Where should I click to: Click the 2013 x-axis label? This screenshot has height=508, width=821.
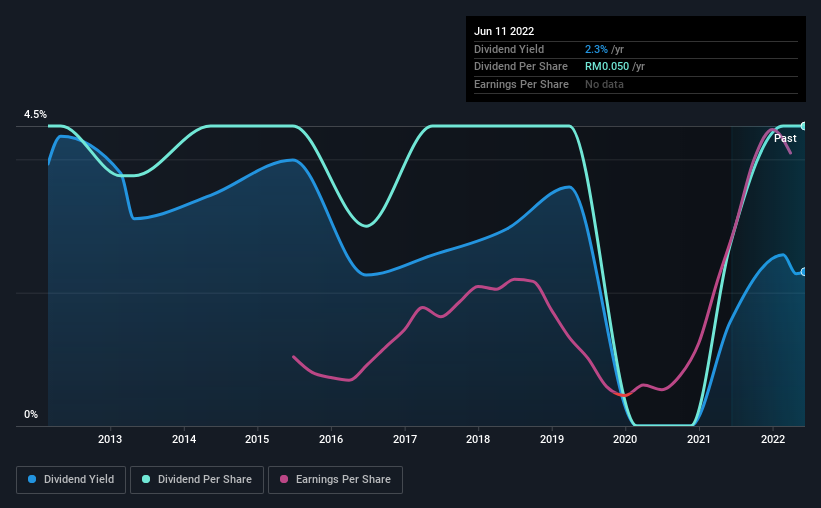pos(110,439)
